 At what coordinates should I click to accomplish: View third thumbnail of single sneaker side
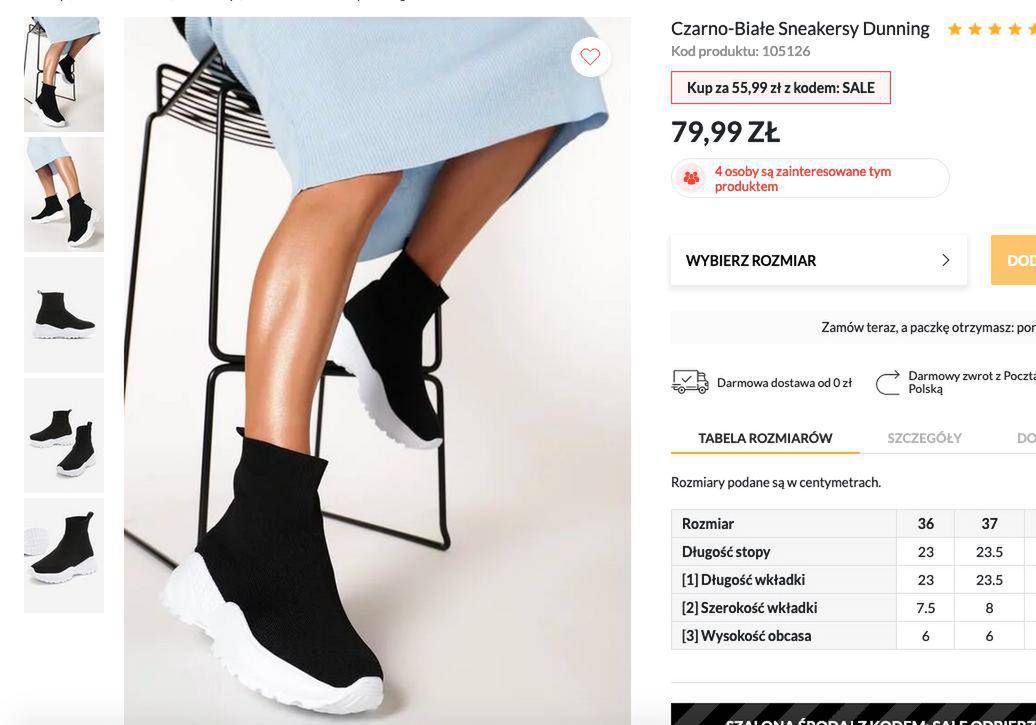click(x=64, y=315)
